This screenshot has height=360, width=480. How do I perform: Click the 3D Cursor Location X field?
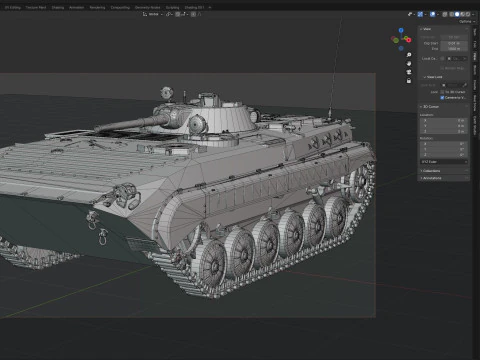(443, 120)
